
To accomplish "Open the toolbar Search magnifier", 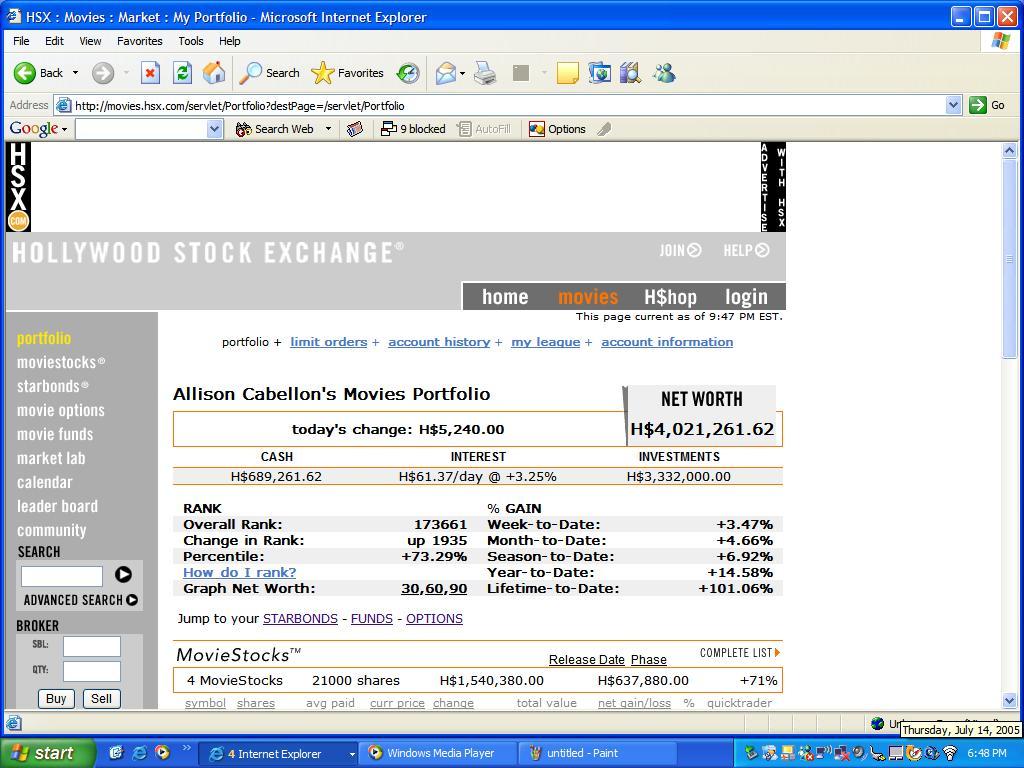I will tap(269, 73).
